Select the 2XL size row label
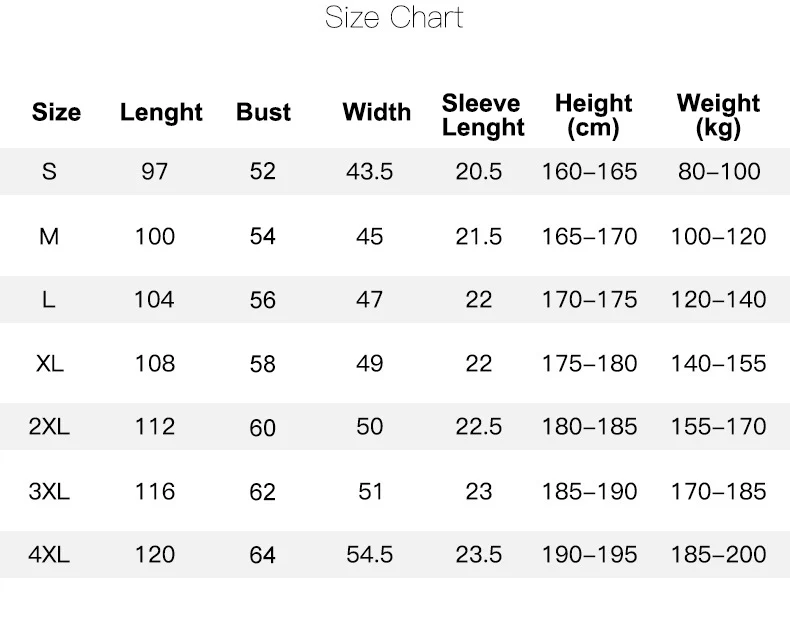790x636 pixels. coord(49,427)
